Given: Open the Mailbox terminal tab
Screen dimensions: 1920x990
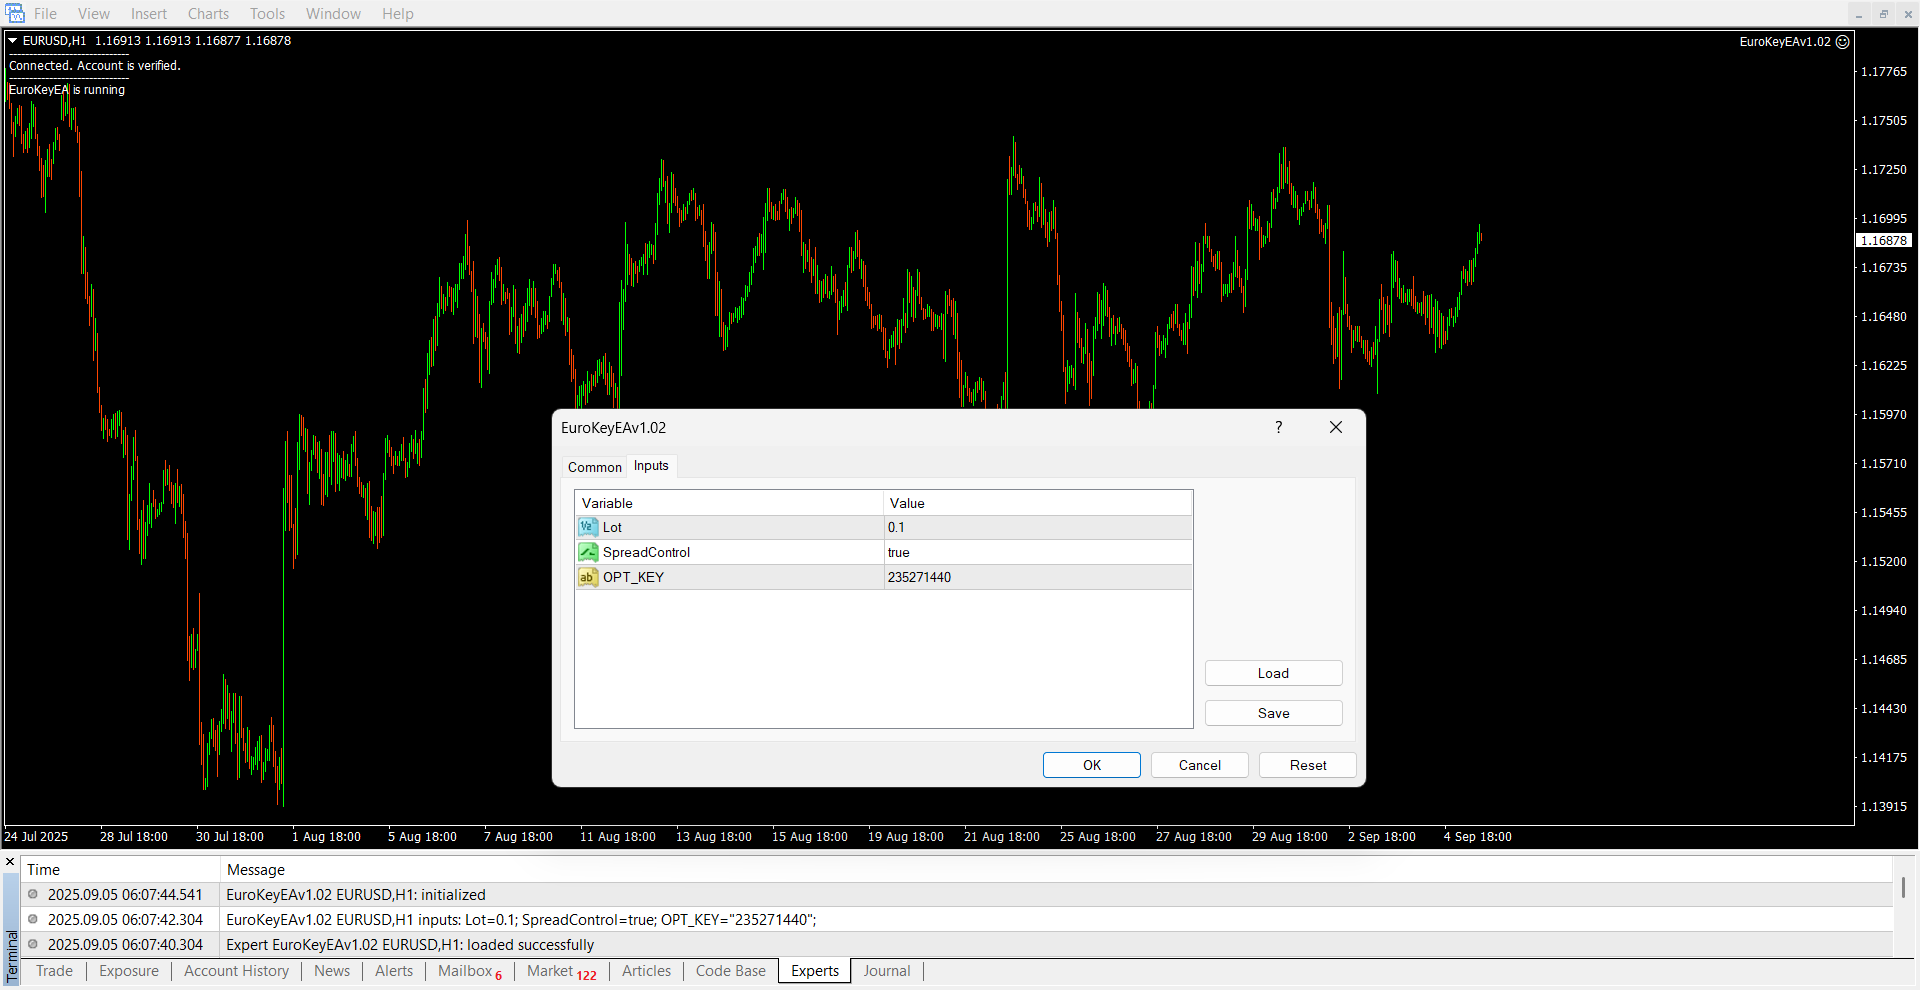Looking at the screenshot, I should (x=465, y=971).
